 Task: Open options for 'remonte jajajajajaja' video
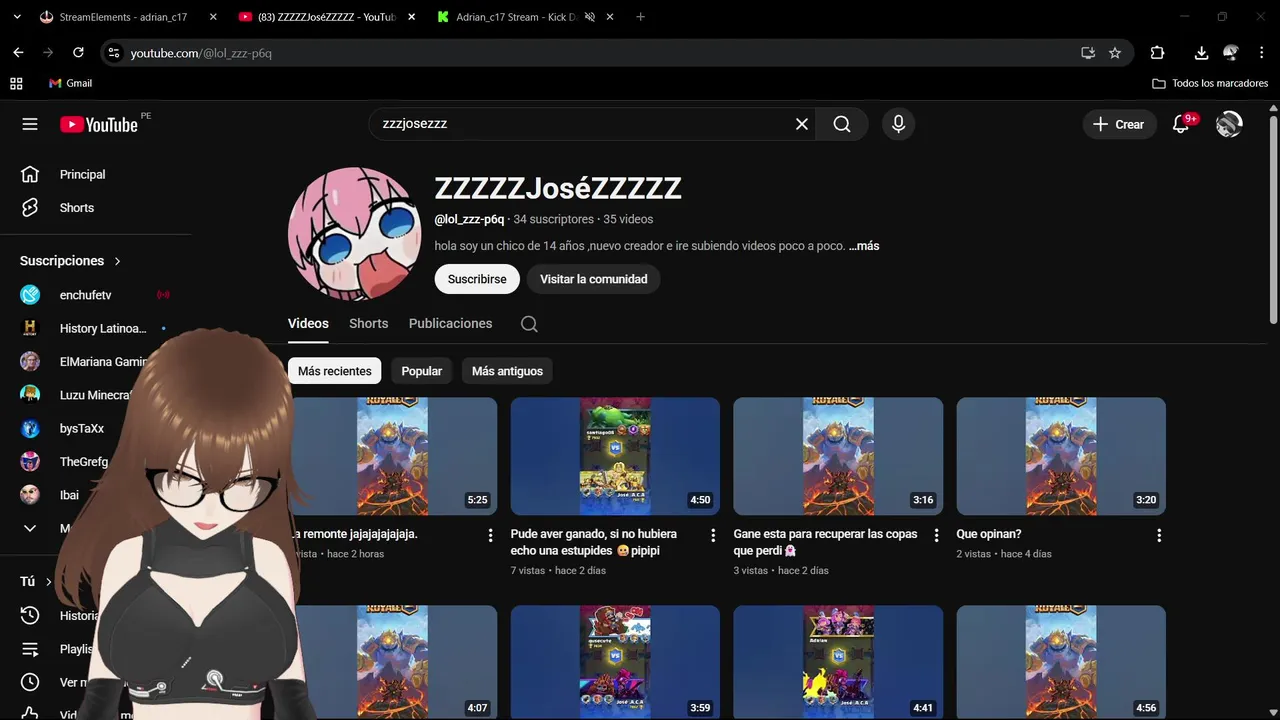click(x=490, y=536)
